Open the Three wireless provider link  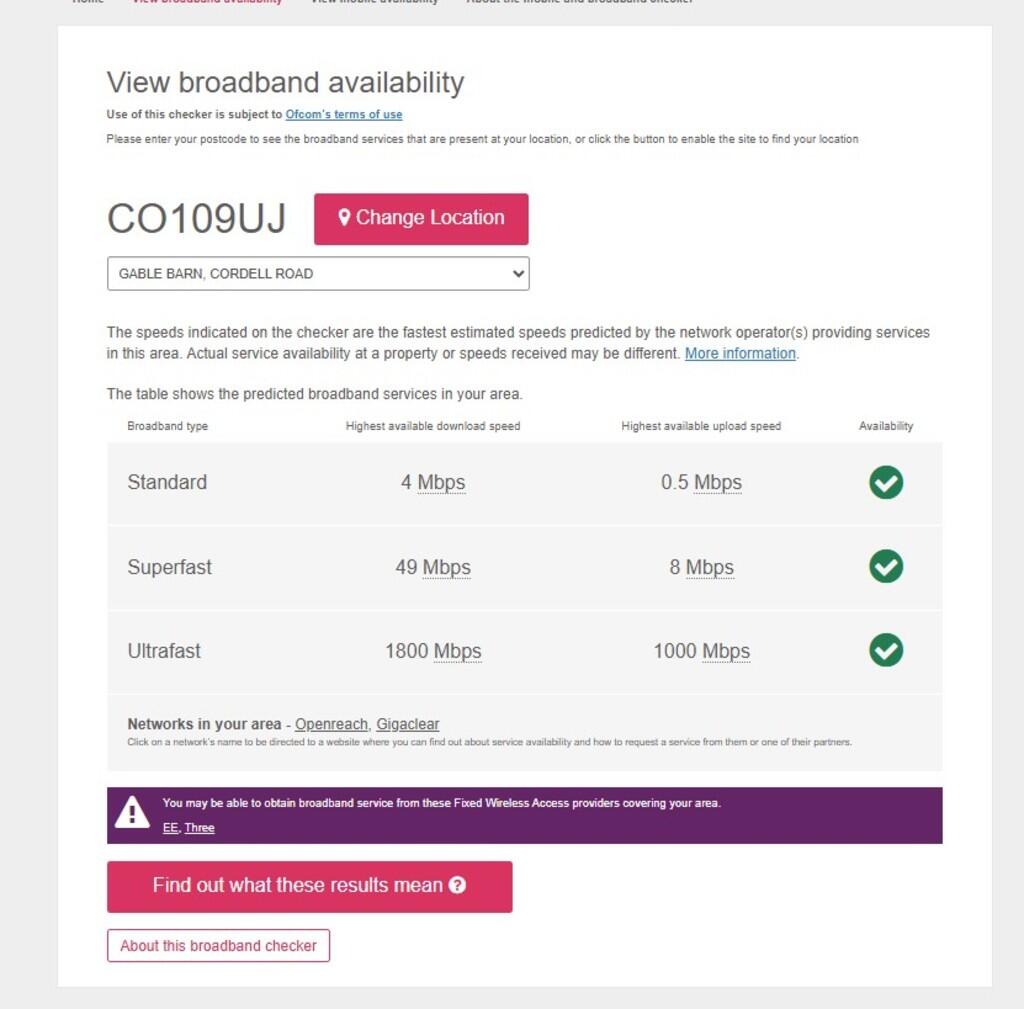[x=199, y=828]
